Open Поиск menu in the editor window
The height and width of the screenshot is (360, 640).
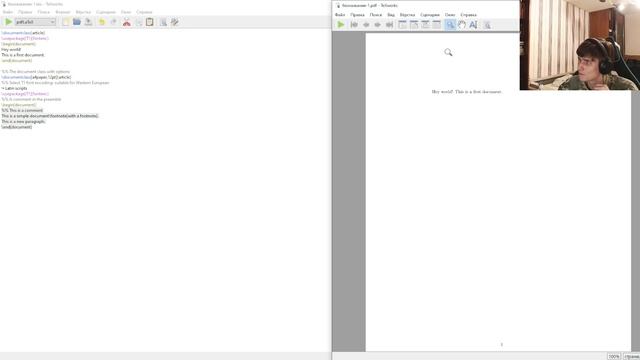(x=44, y=12)
